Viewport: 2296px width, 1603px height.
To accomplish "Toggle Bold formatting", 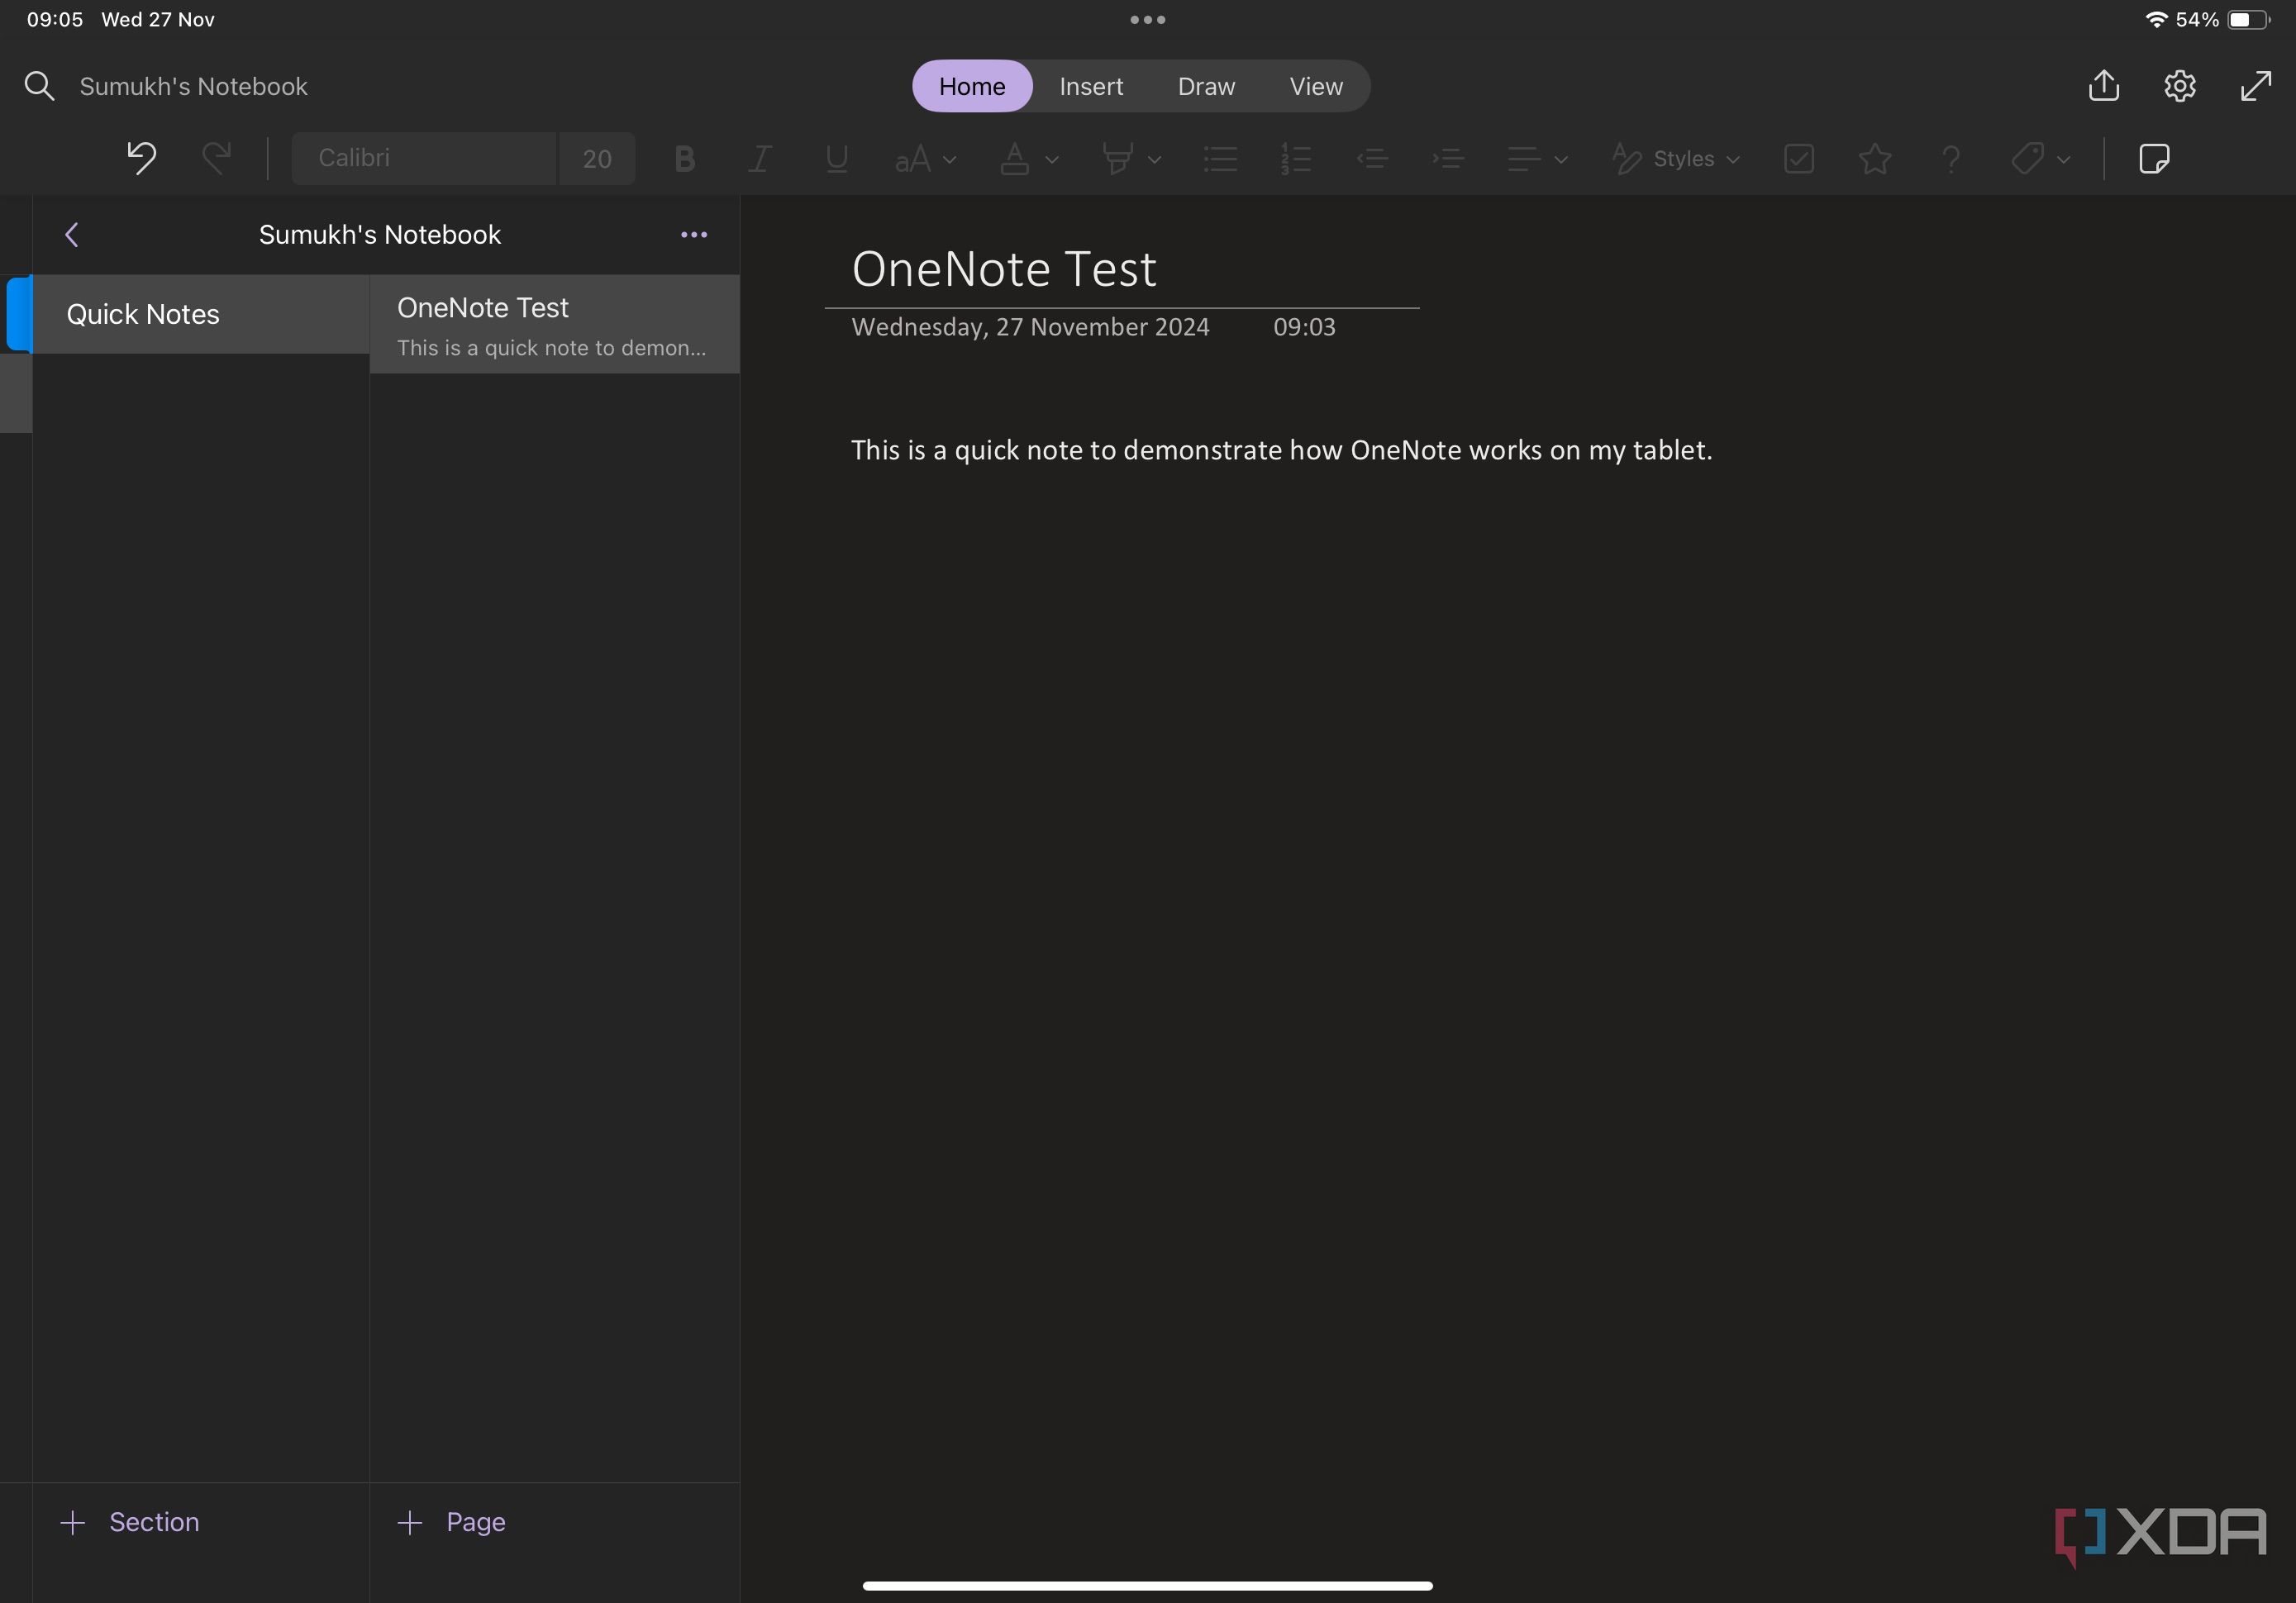I will [685, 159].
